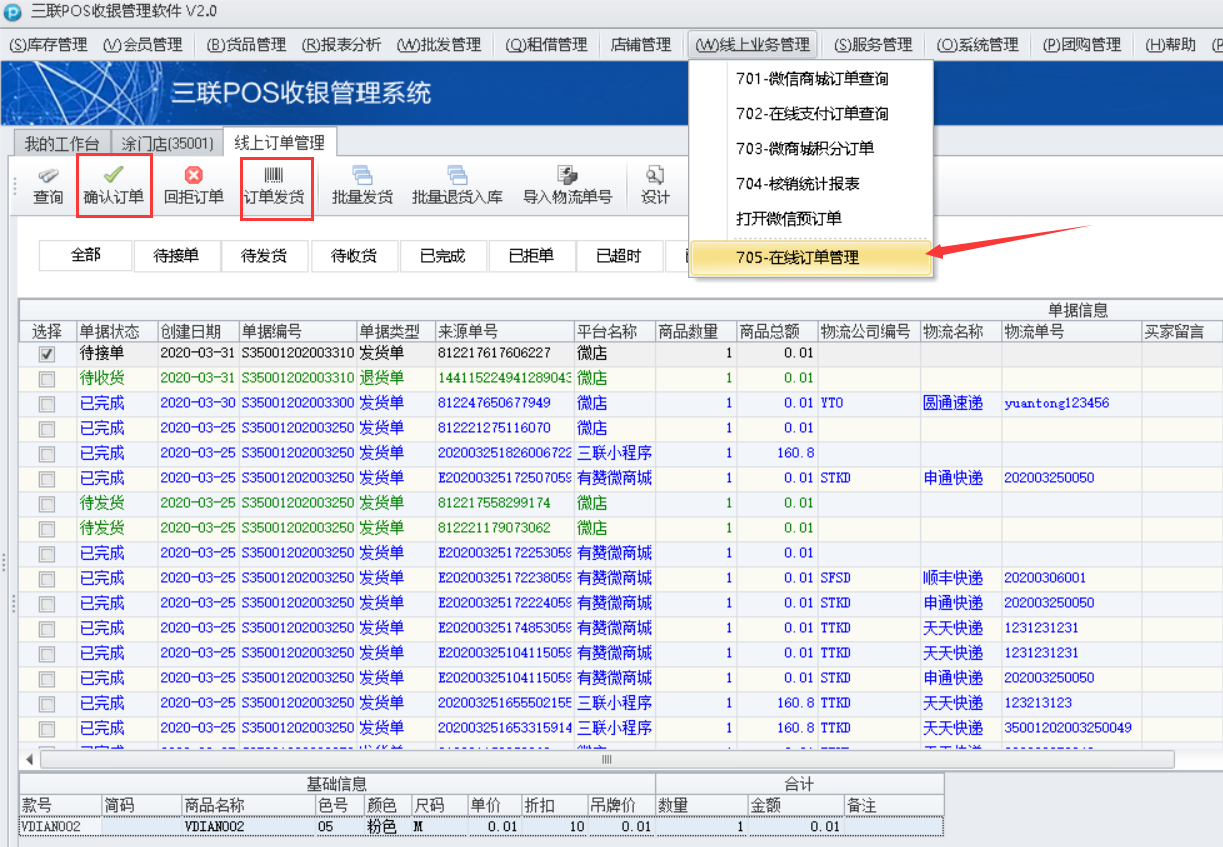This screenshot has height=847, width=1223.
Task: Check the checkbox for the 待收货 order row
Action: 47,379
